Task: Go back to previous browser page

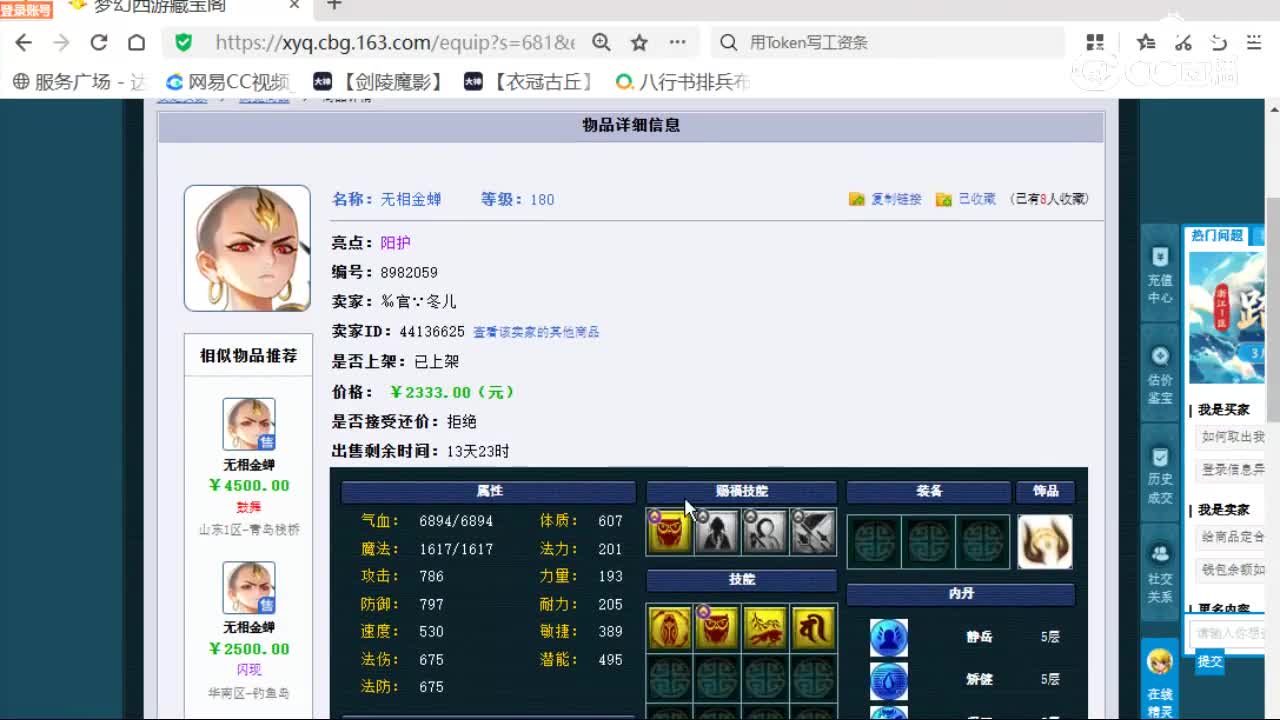Action: tap(24, 42)
